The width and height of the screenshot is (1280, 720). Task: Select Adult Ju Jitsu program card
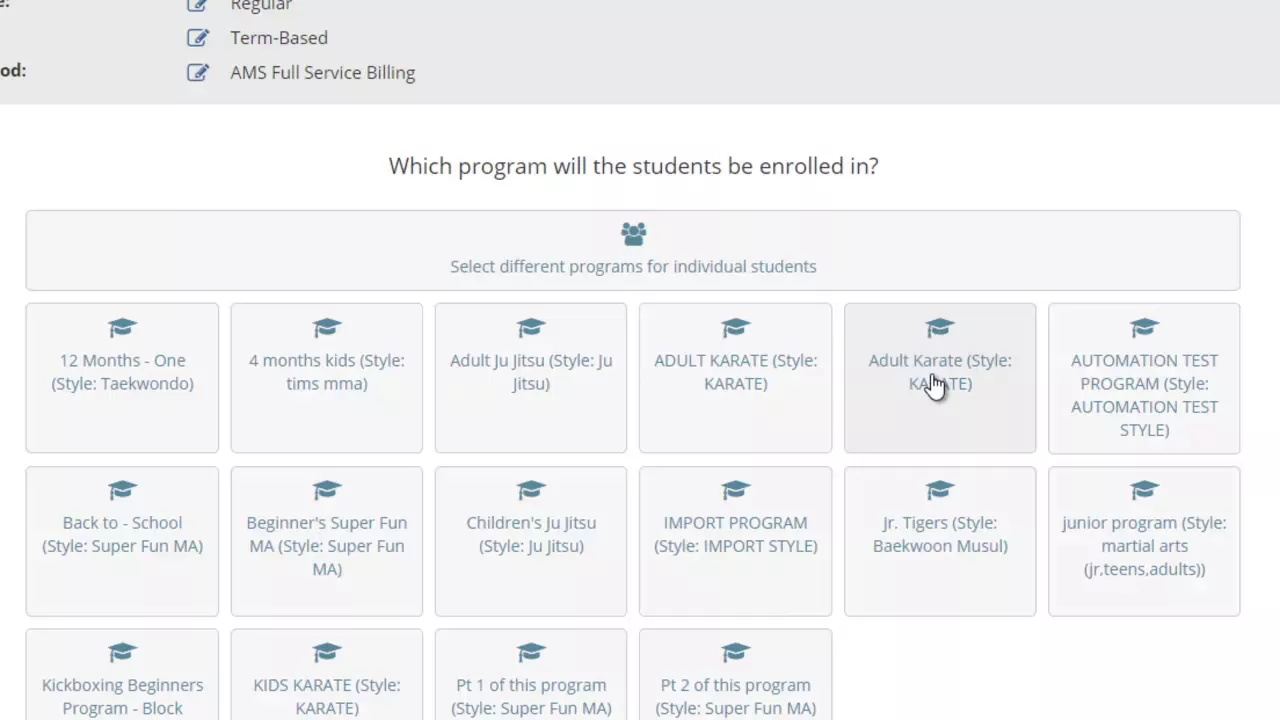531,378
